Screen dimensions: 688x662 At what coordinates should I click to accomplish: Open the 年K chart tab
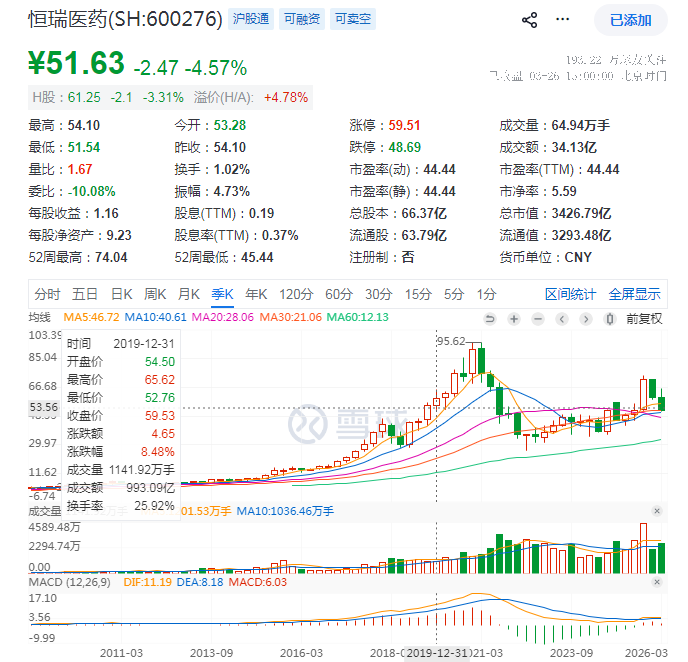[256, 294]
